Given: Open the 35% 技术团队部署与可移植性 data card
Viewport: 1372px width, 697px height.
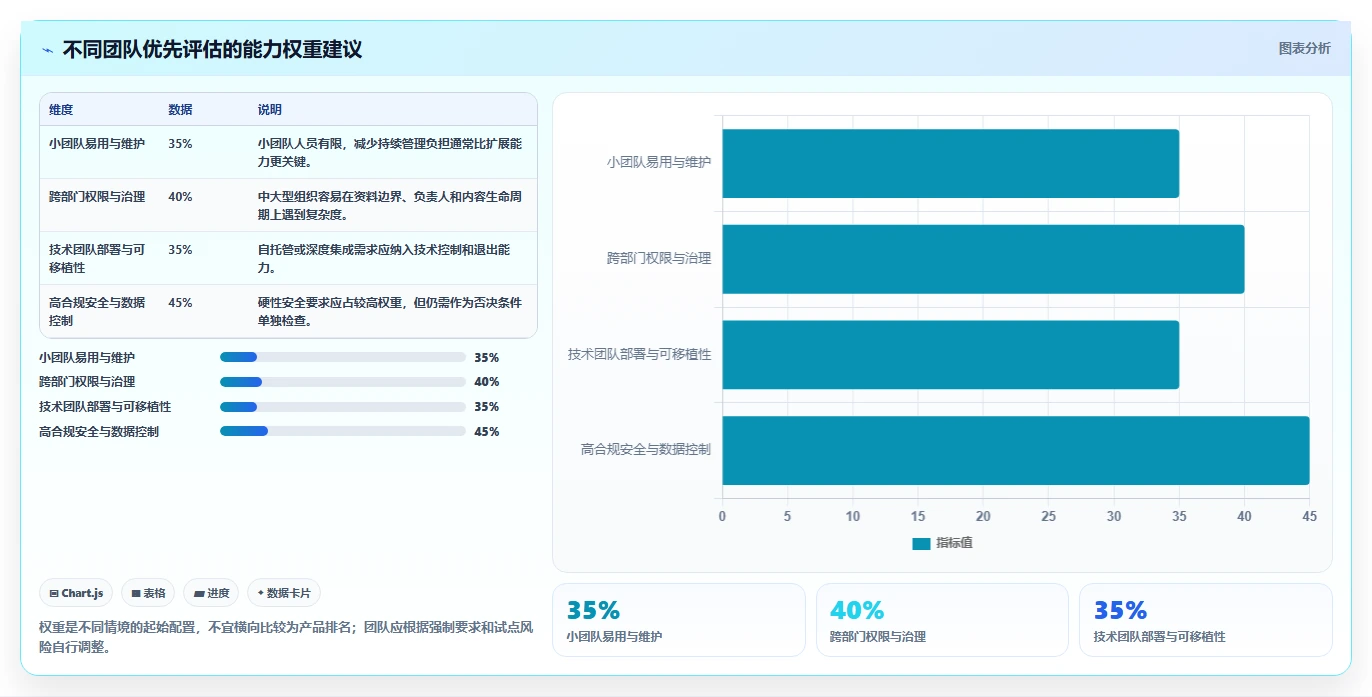Looking at the screenshot, I should [x=1206, y=620].
